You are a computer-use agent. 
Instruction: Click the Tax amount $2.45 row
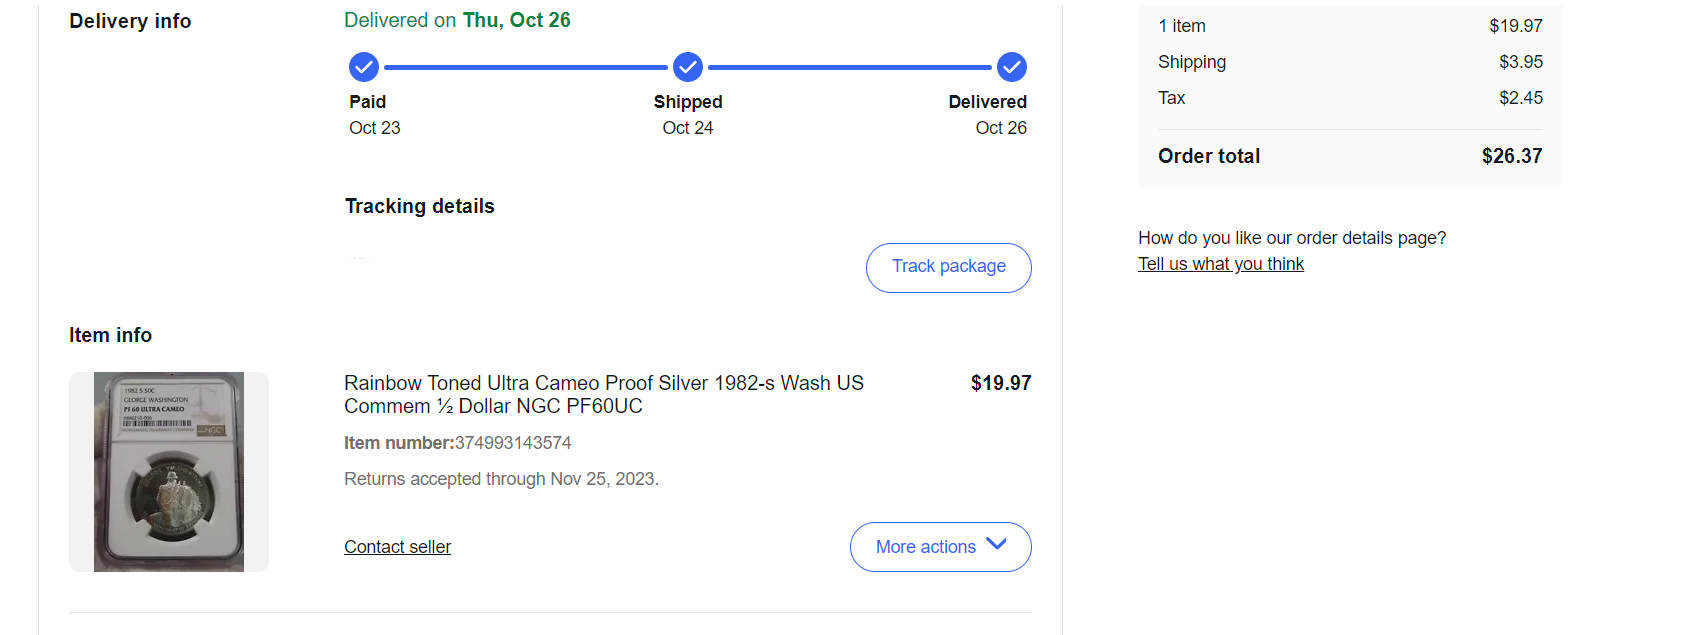click(x=1520, y=98)
